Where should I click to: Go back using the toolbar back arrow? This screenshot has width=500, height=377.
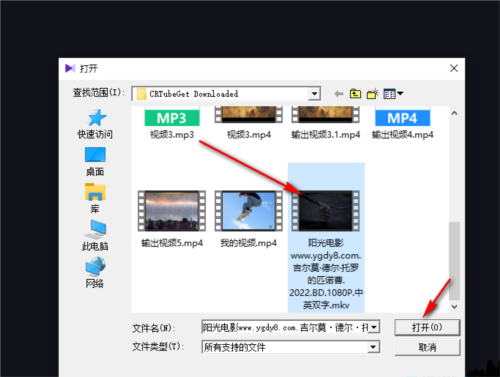point(339,94)
